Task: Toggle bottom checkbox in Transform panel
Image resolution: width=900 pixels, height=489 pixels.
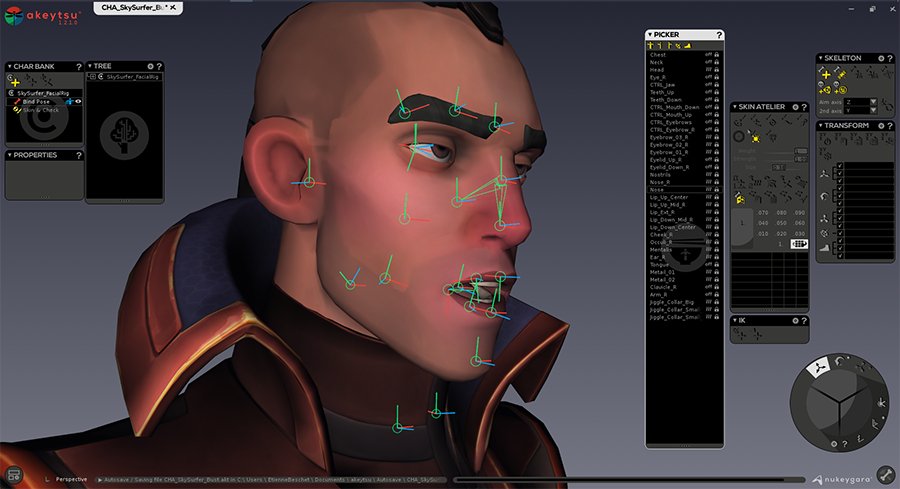Action: pyautogui.click(x=840, y=256)
